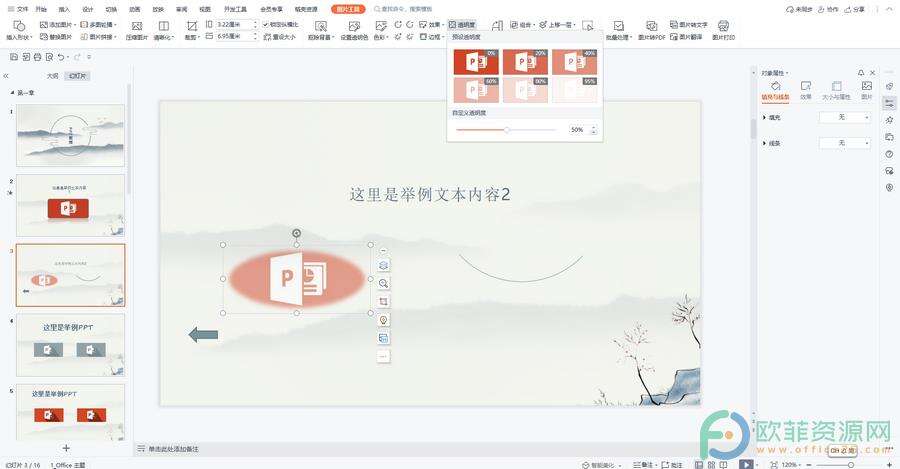Click the custom transparency slider handle
This screenshot has width=900, height=469.
pyautogui.click(x=507, y=130)
